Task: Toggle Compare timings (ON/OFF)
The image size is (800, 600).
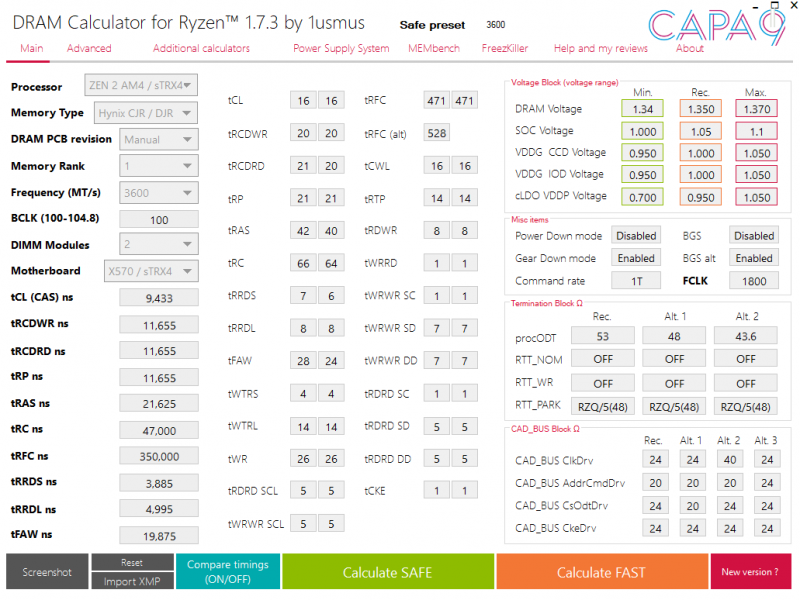Action: pyautogui.click(x=228, y=571)
